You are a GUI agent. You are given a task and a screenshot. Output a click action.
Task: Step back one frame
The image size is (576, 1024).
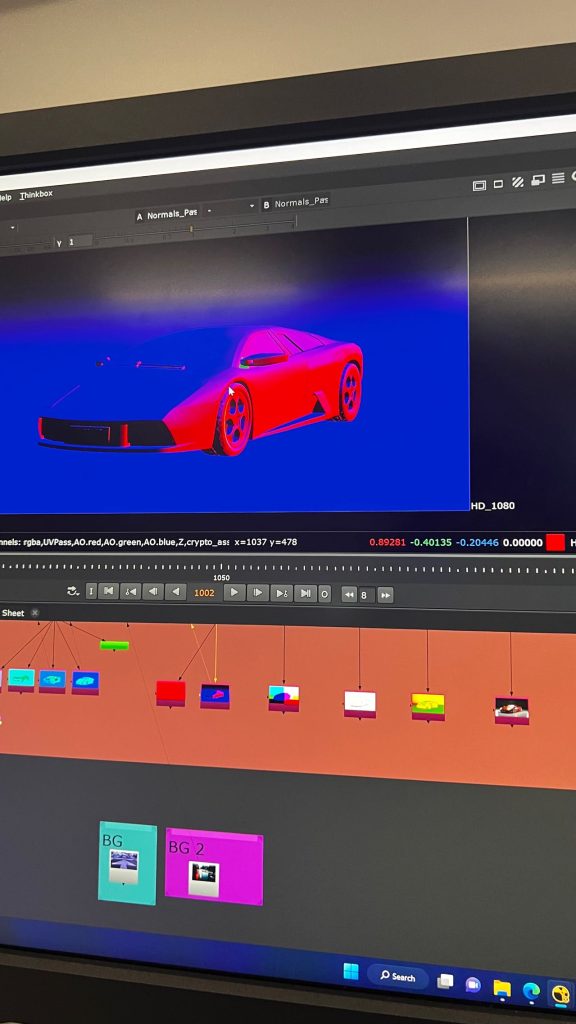pos(153,592)
